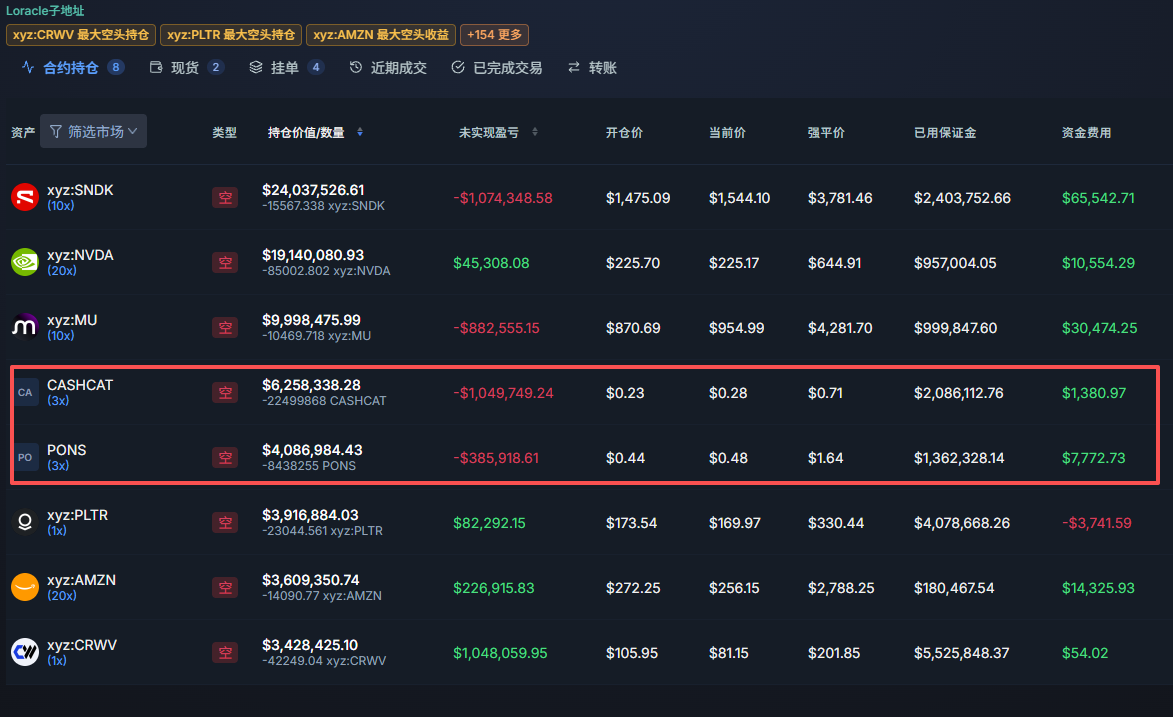Open the 近期成交 tab
1173x717 pixels.
(388, 67)
